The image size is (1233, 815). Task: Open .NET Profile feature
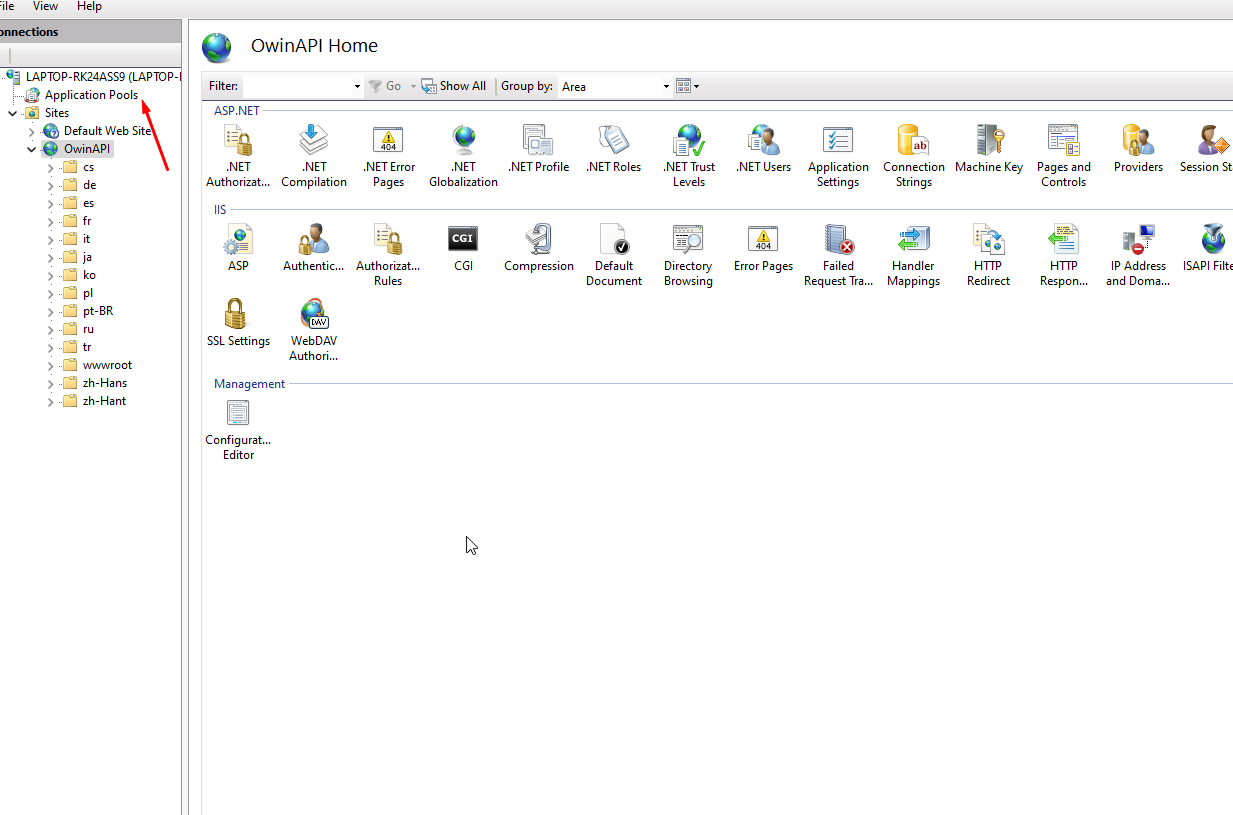[538, 149]
